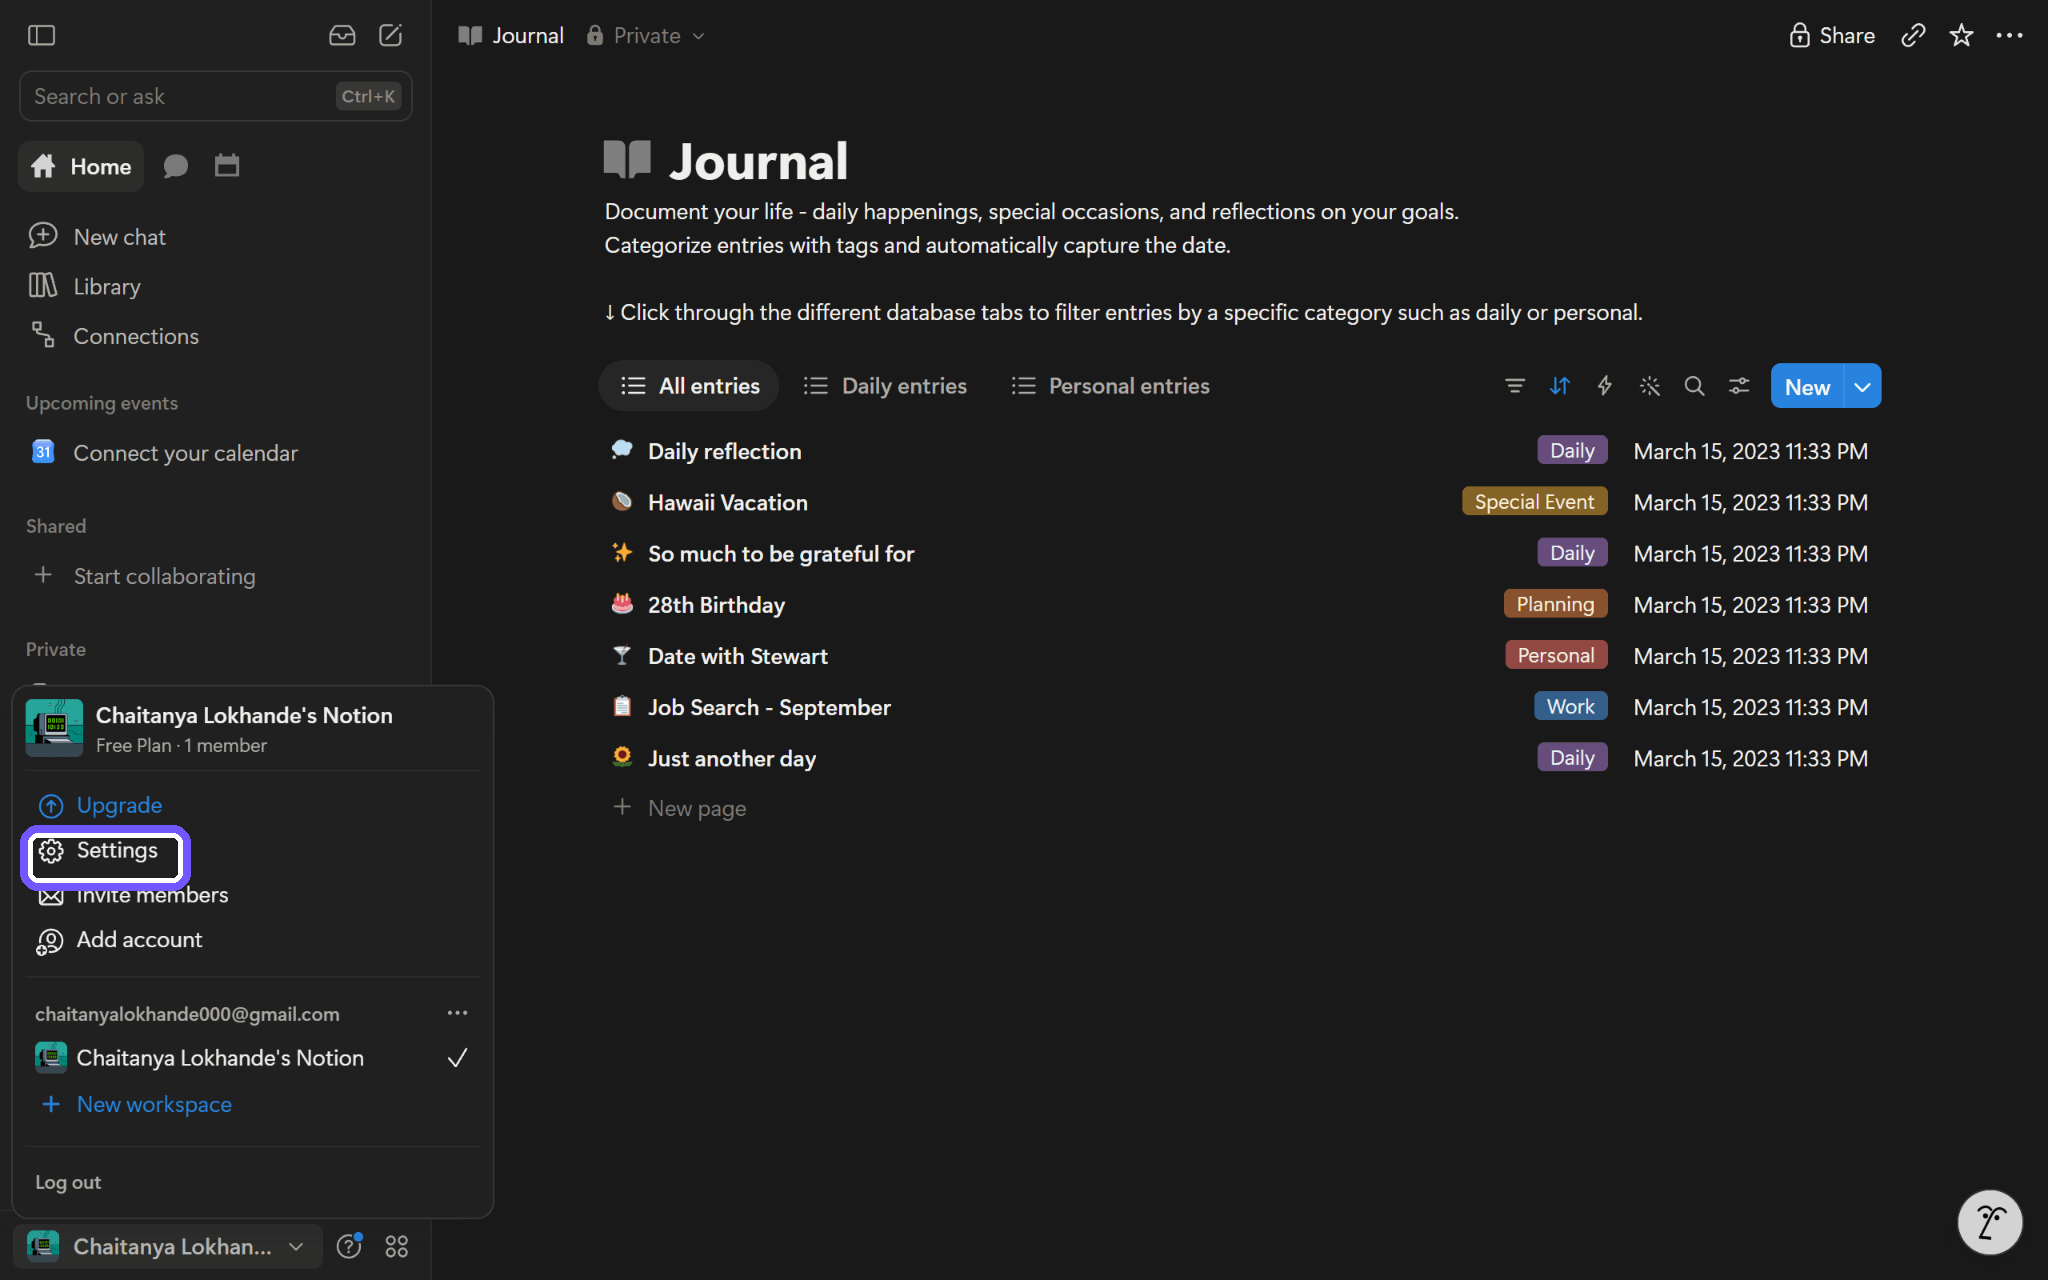Switch to Personal entries tab
Image resolution: width=2048 pixels, height=1280 pixels.
[1111, 386]
